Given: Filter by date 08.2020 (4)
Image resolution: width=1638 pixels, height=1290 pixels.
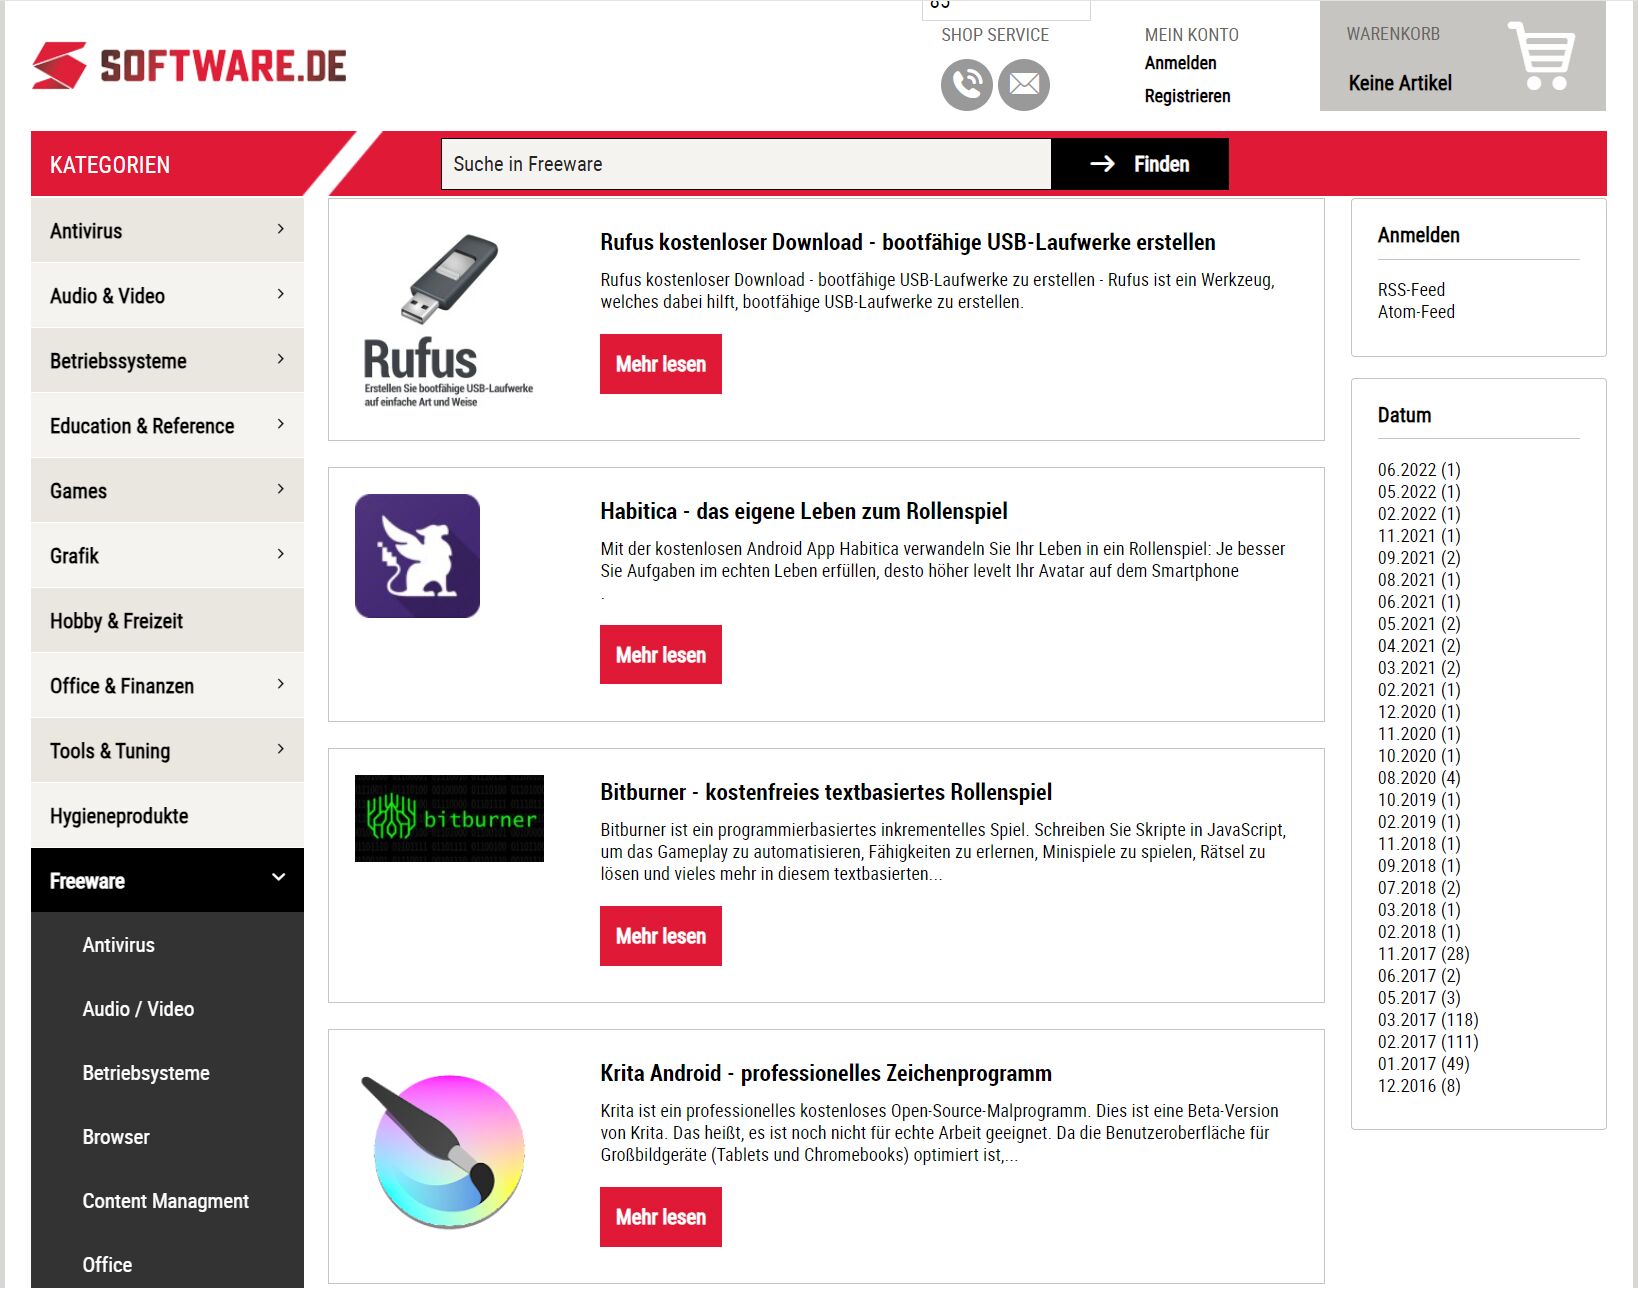Looking at the screenshot, I should click(x=1419, y=778).
